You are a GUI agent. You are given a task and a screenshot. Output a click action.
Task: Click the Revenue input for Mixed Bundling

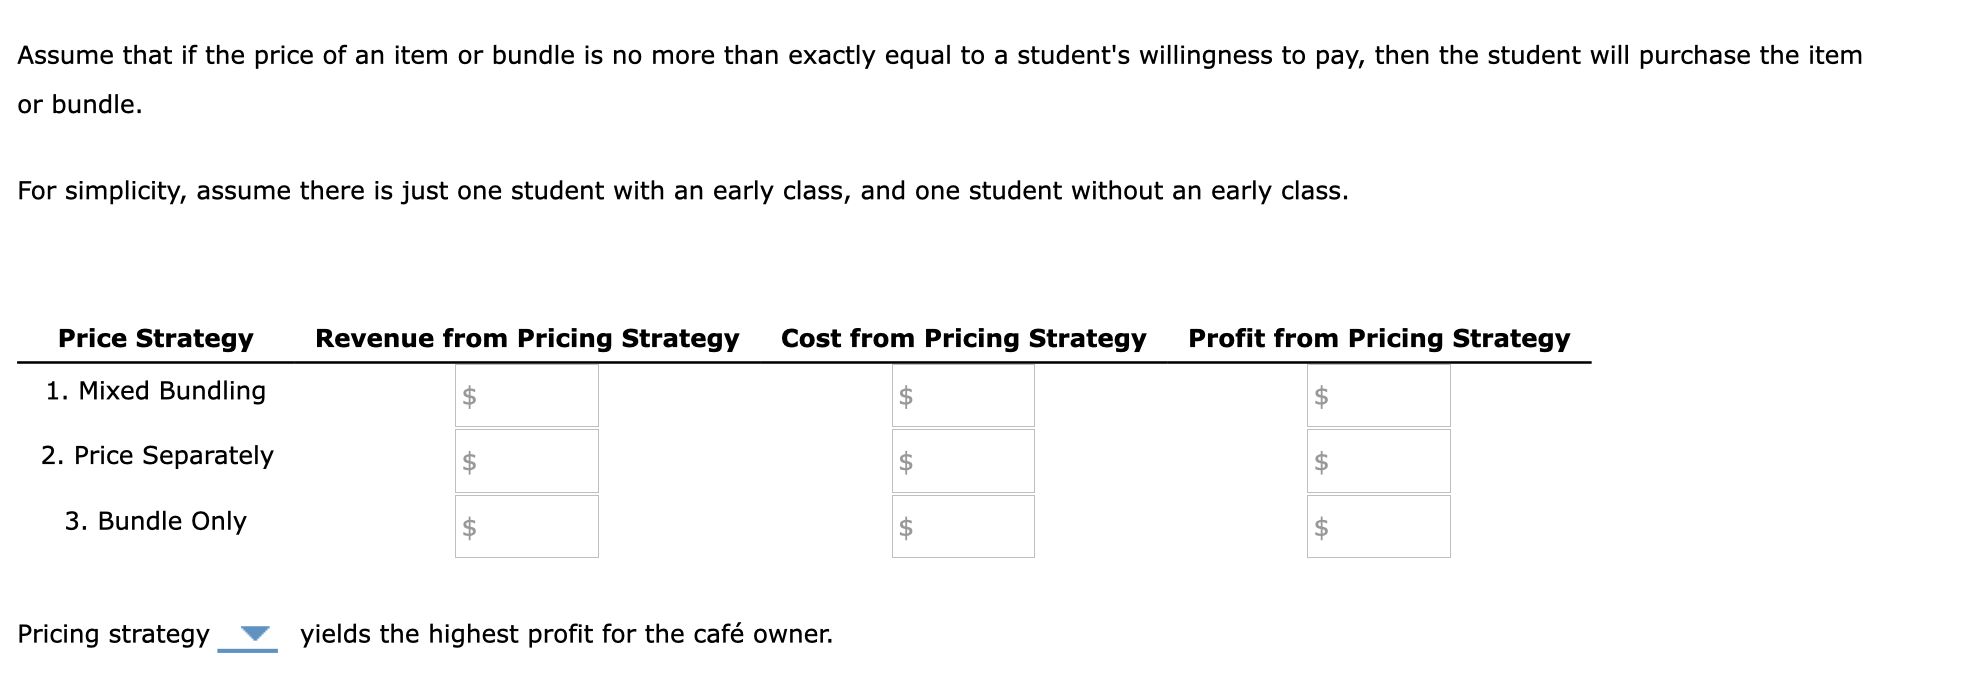tap(525, 396)
